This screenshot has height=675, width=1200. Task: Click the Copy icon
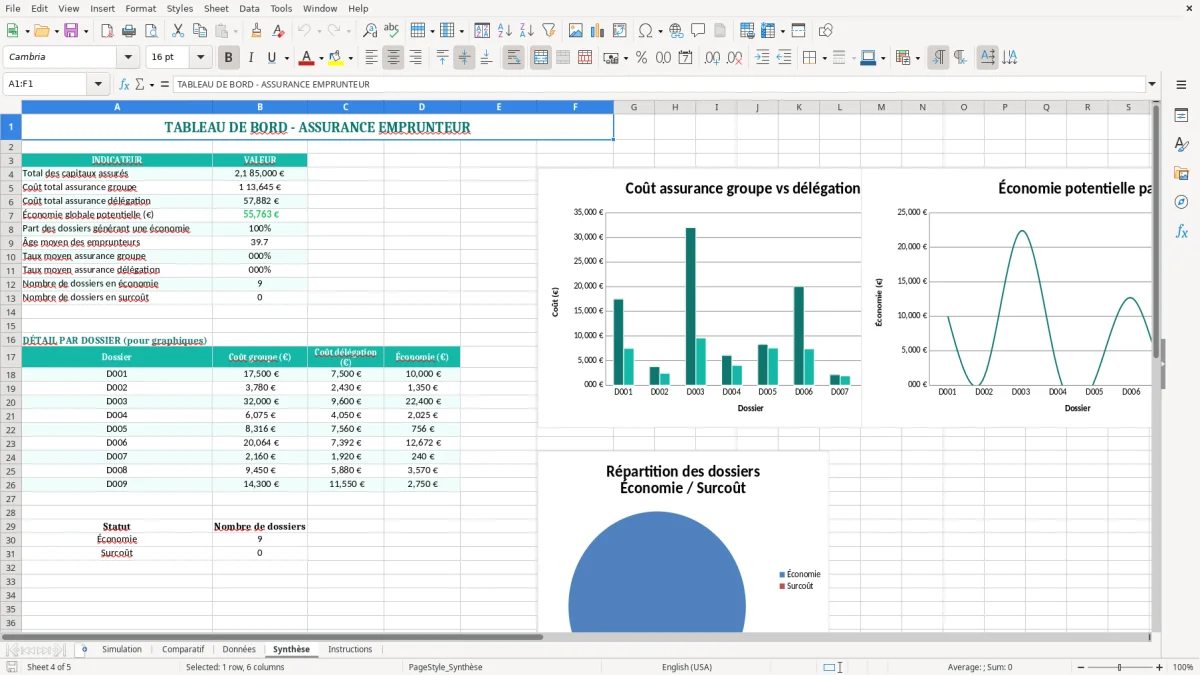pos(199,31)
